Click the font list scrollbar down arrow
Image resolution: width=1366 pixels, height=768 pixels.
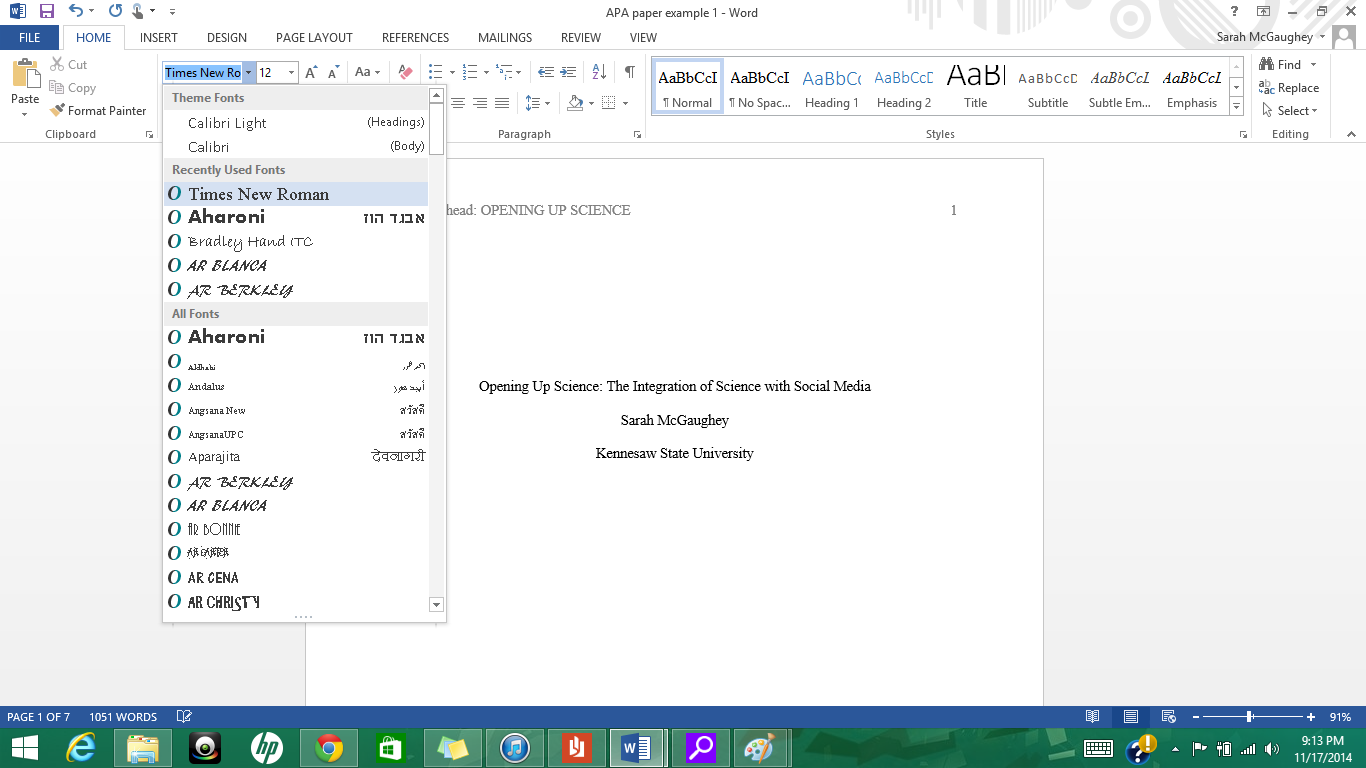436,604
